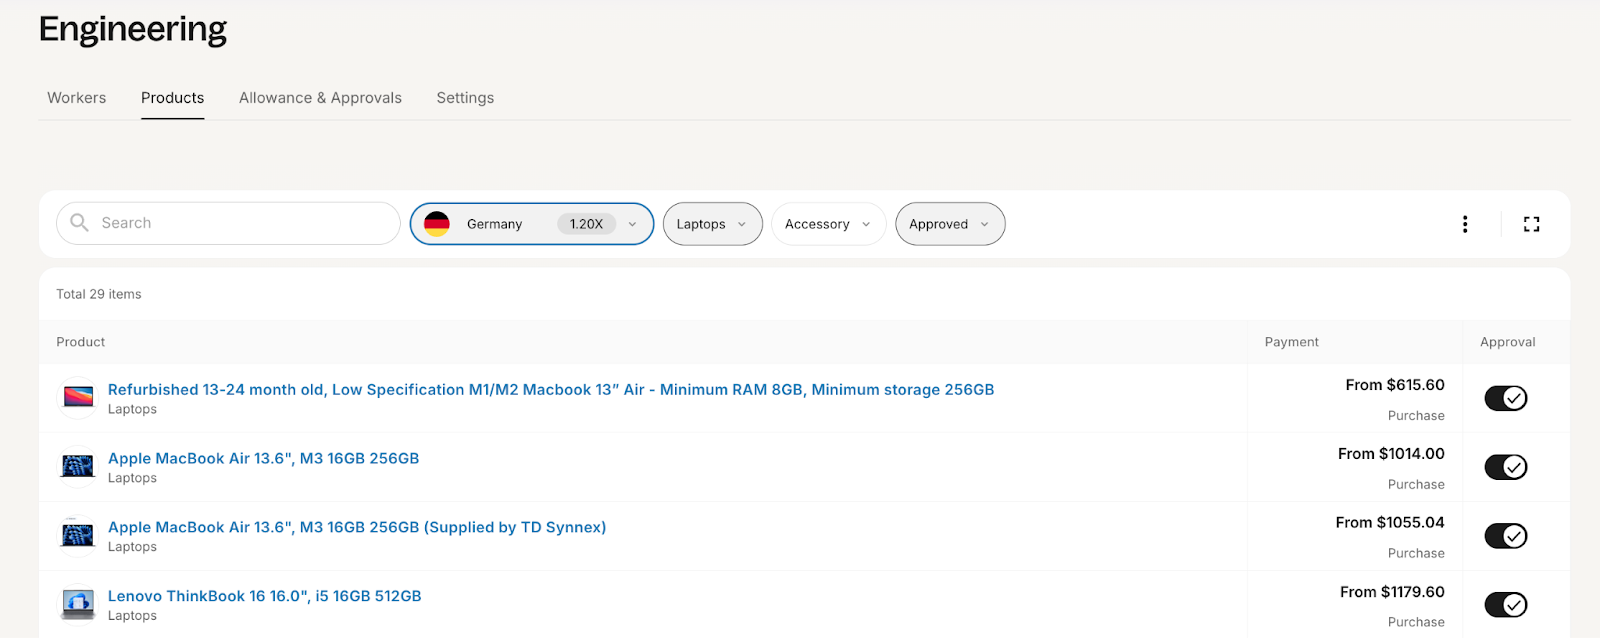Open the TD Synnex MacBook Air thumbnail
This screenshot has height=638, width=1600.
coord(78,536)
